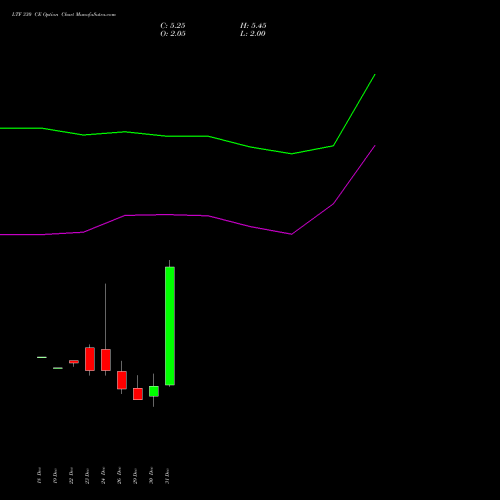Click the chart title text at top left

(64, 15)
